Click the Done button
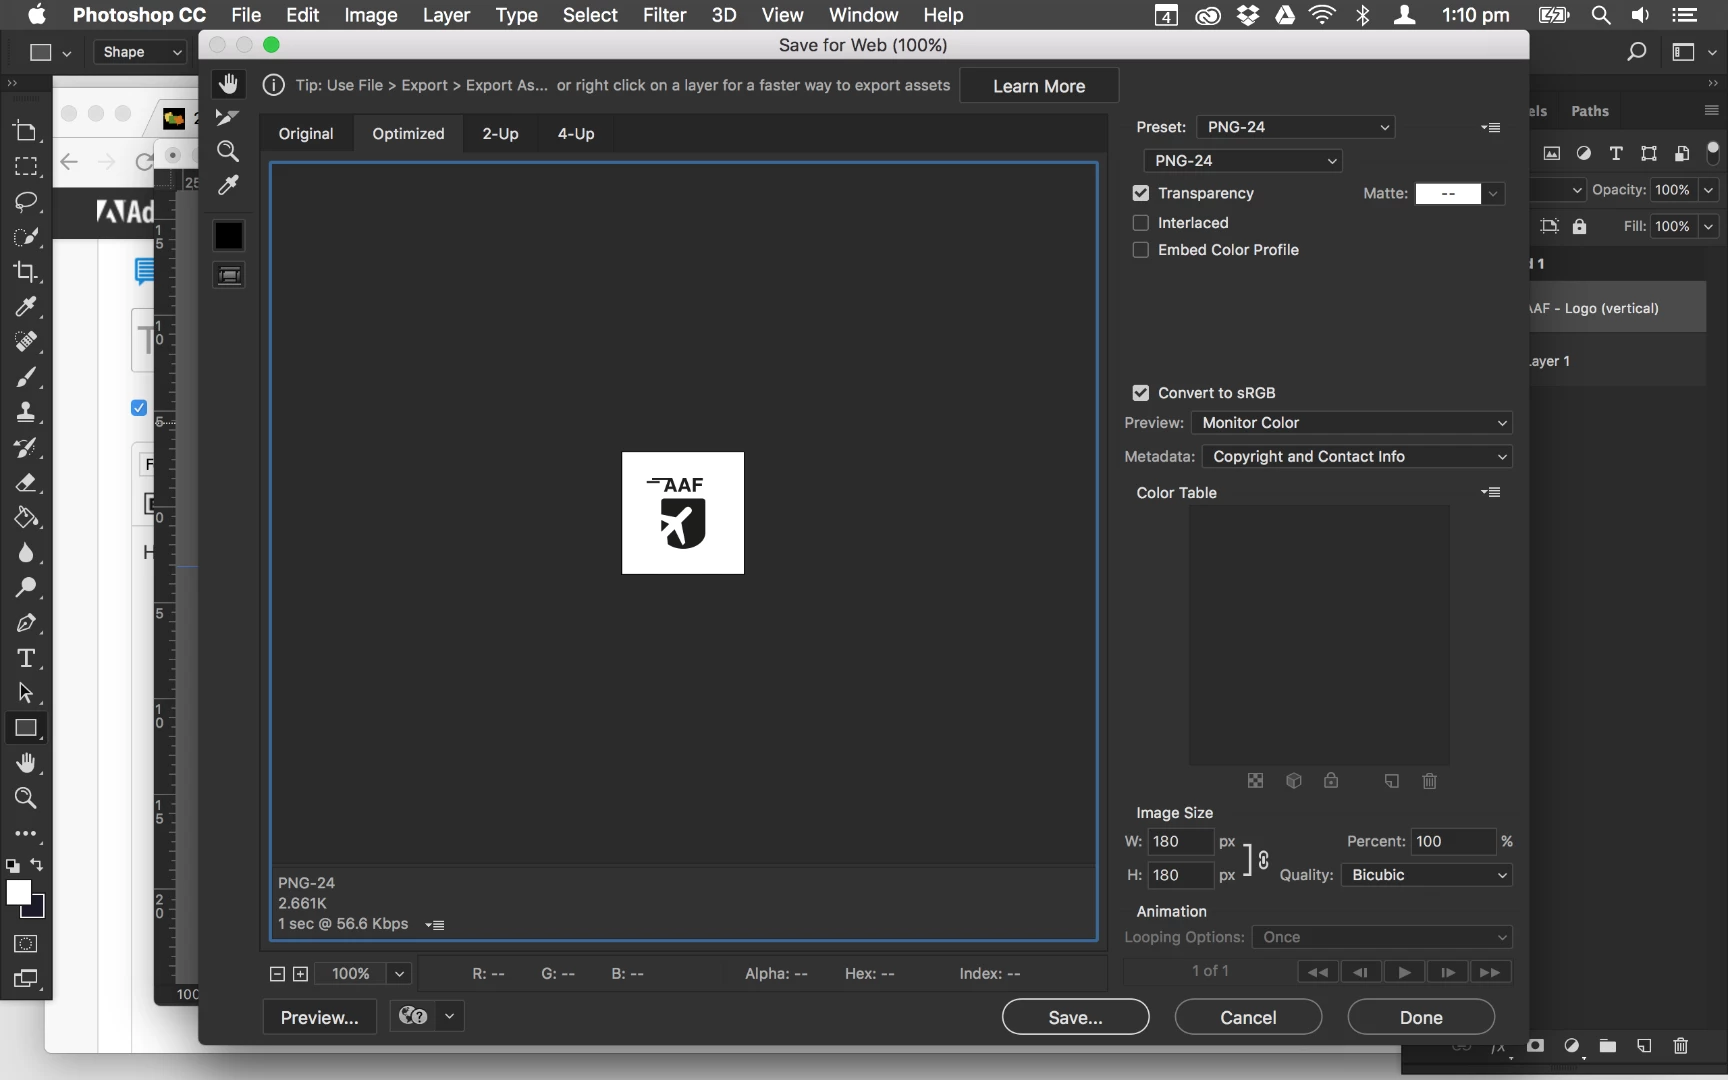 pyautogui.click(x=1421, y=1017)
